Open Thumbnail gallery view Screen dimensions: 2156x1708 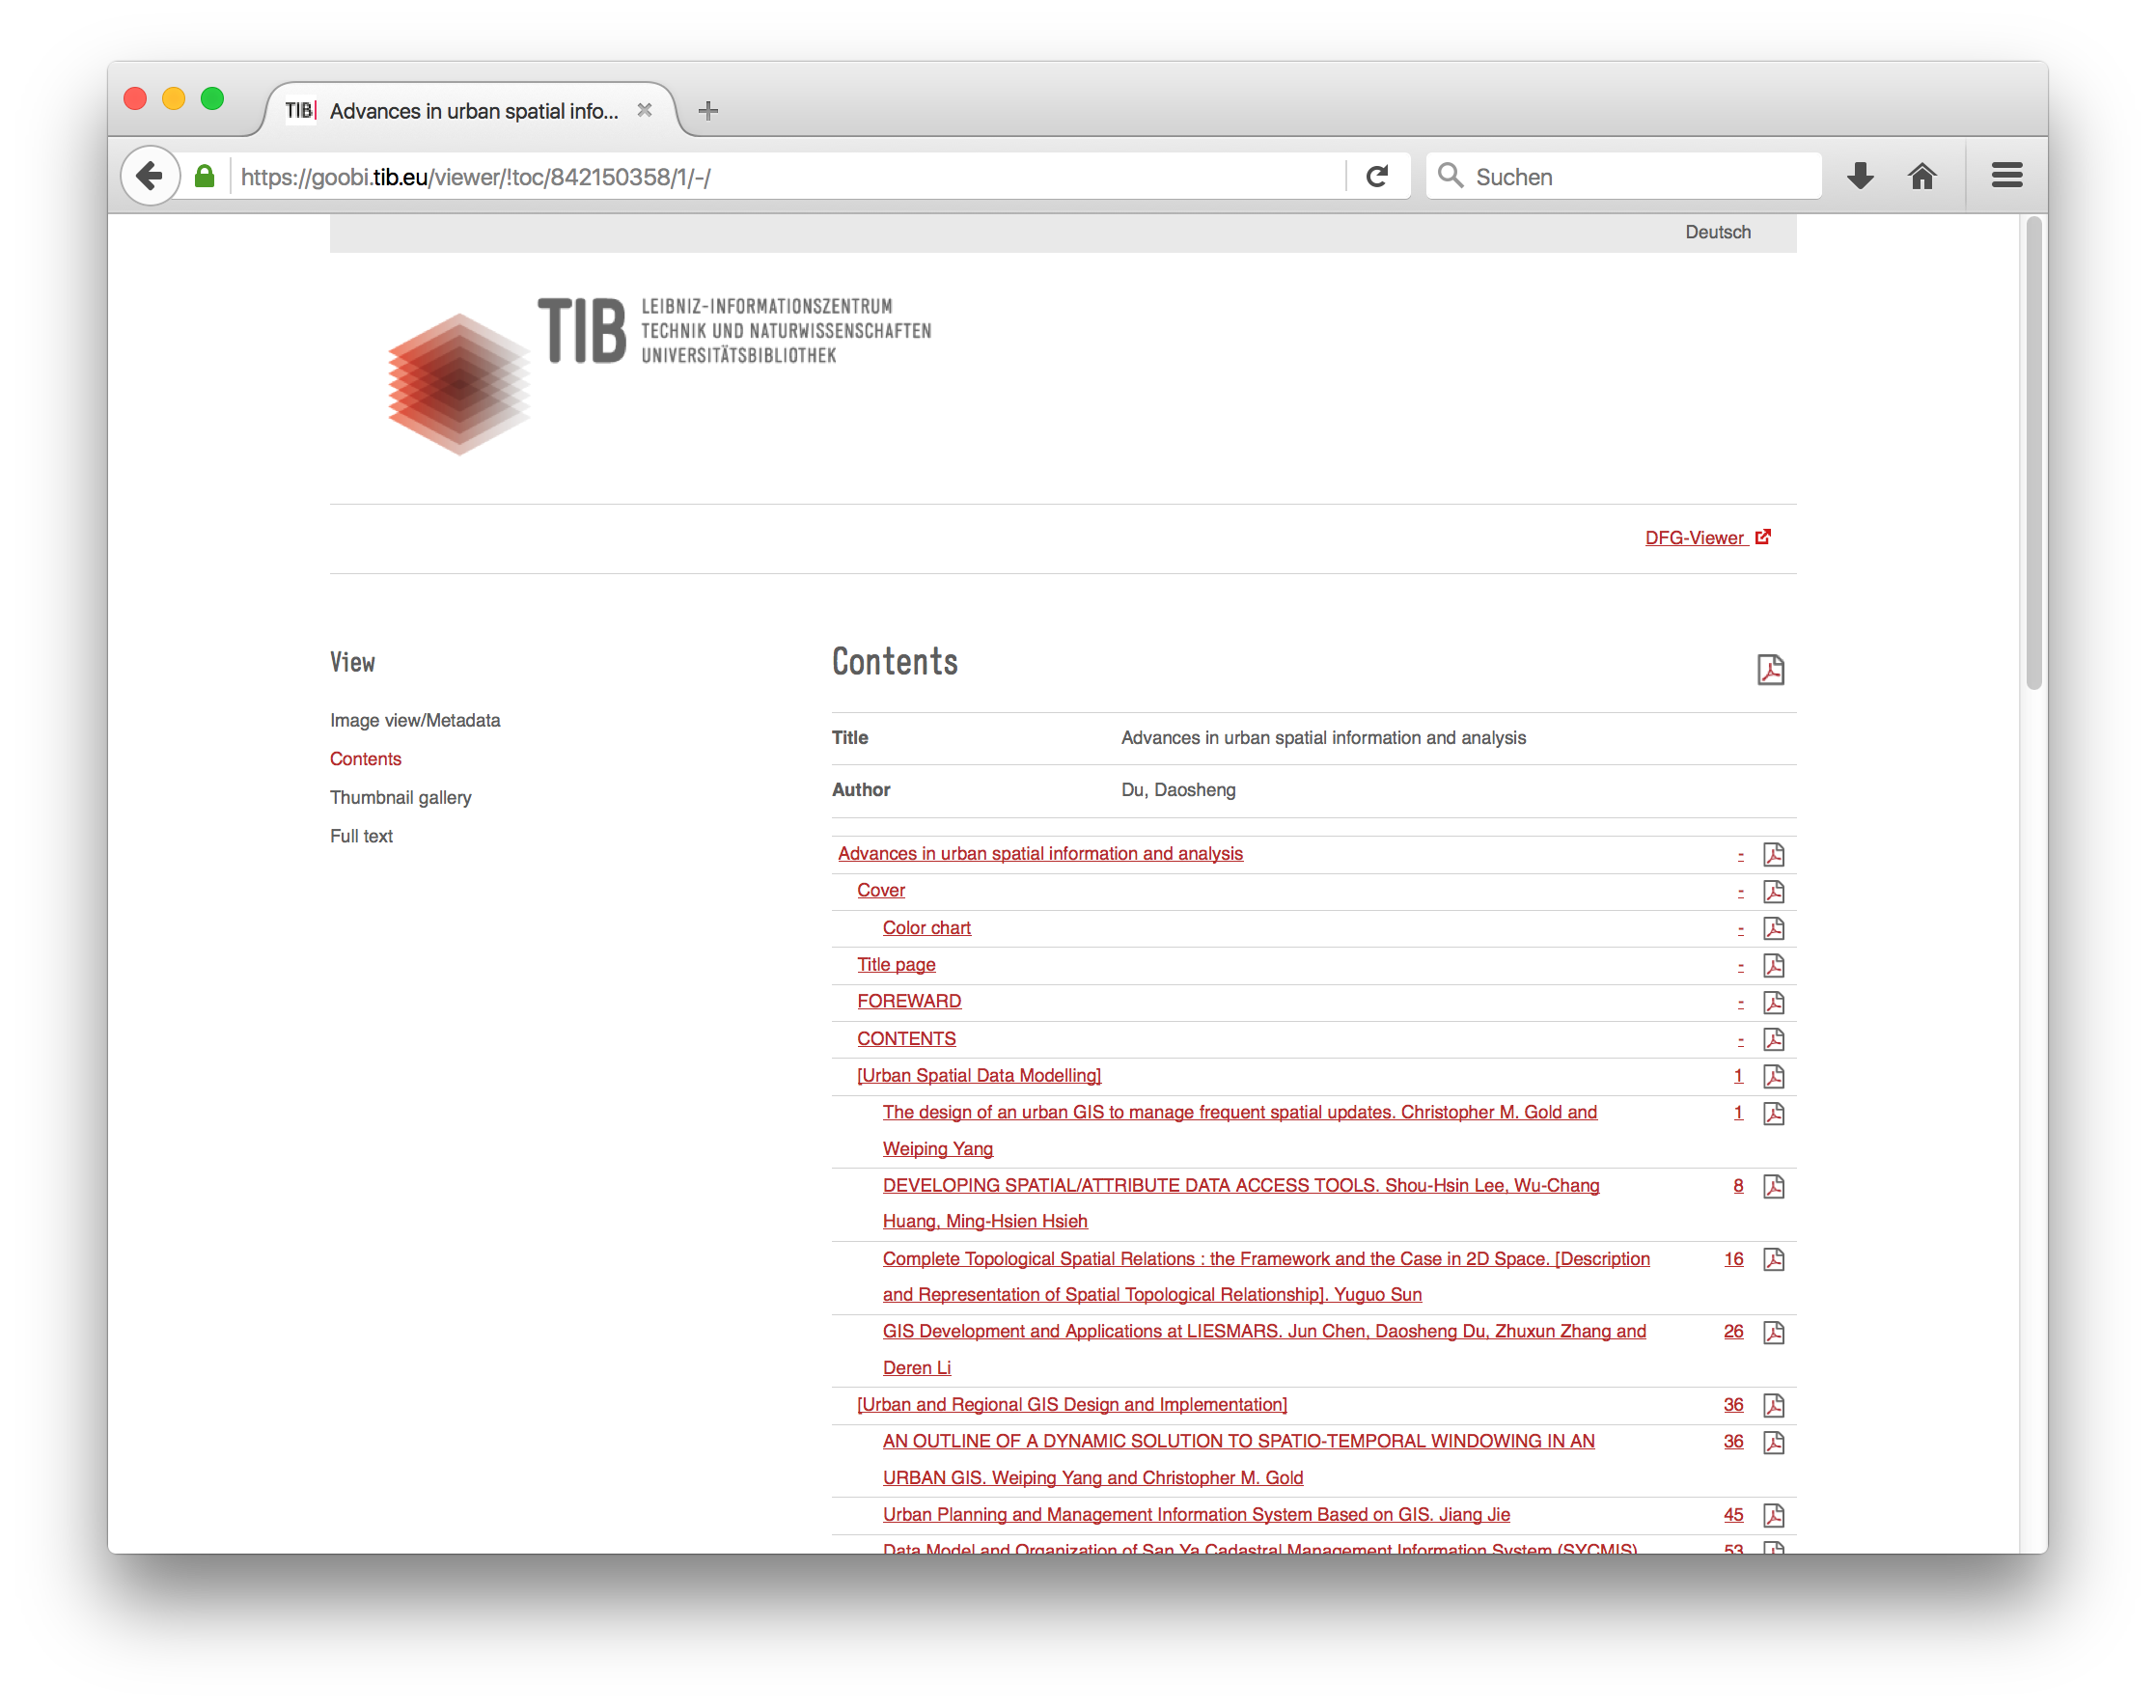(400, 797)
